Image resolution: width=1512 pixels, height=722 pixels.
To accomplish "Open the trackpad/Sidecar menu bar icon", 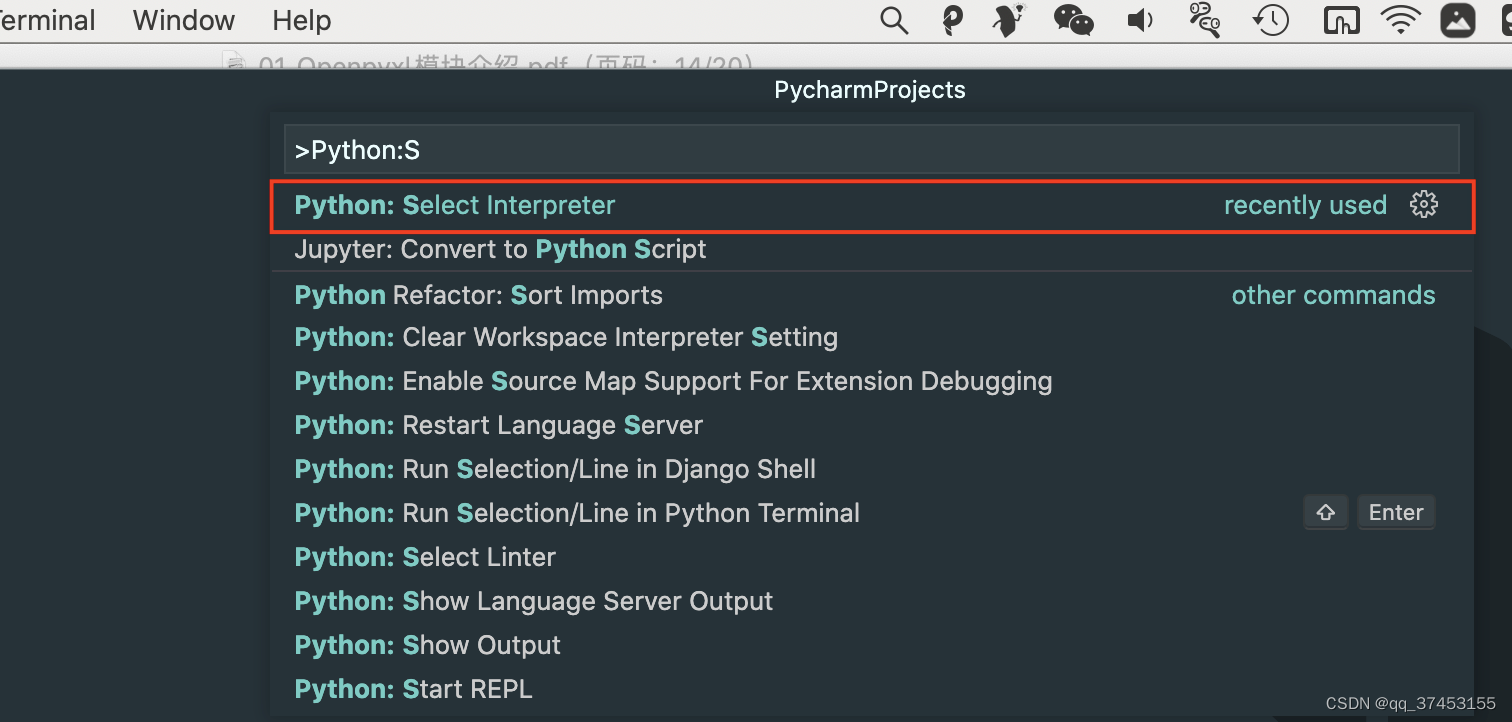I will pyautogui.click(x=1341, y=20).
